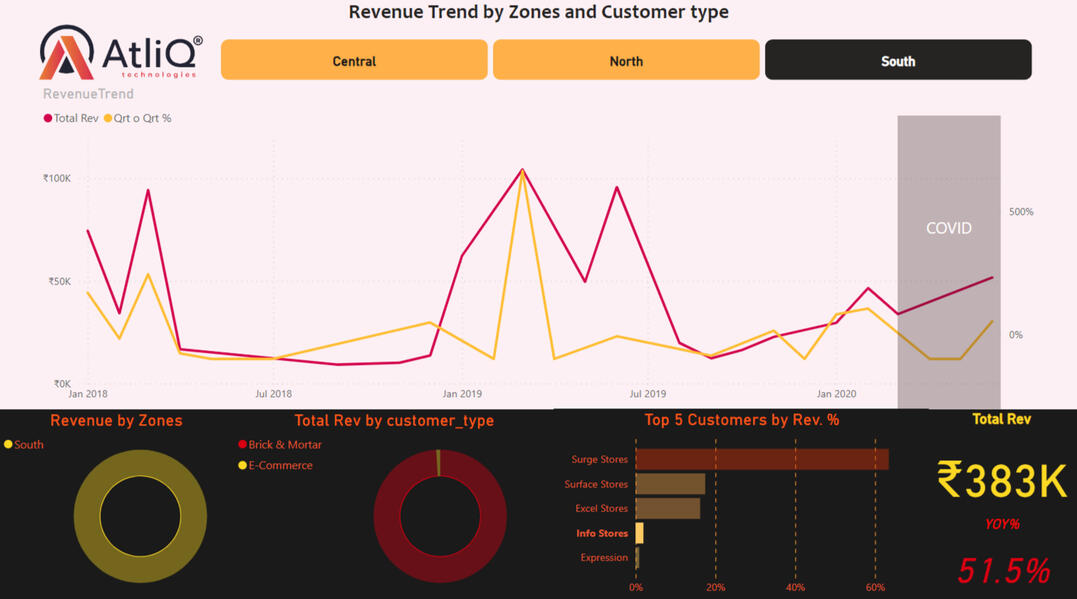Select the North zone button
Screen dimensions: 1077x599
point(626,61)
